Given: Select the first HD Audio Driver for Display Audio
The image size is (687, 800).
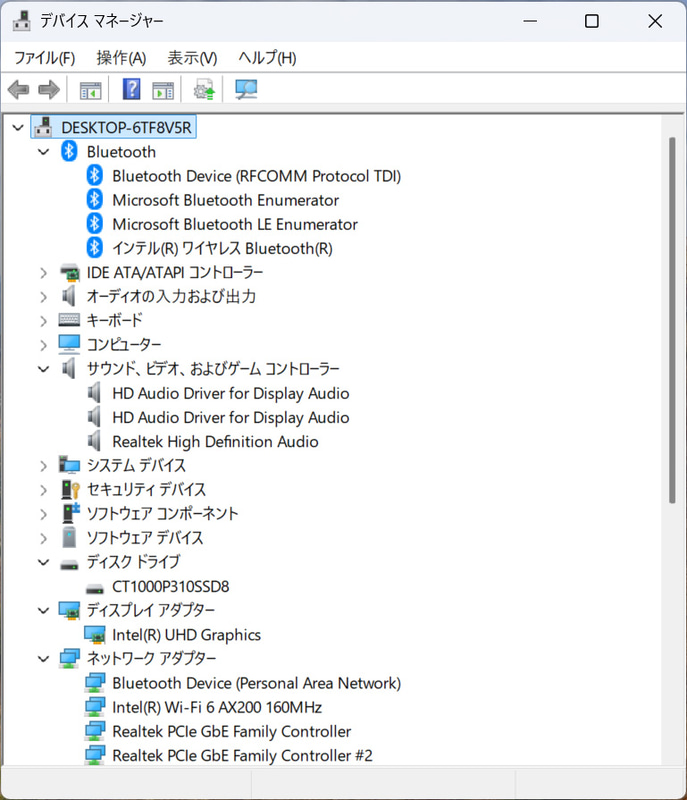Looking at the screenshot, I should [x=231, y=393].
